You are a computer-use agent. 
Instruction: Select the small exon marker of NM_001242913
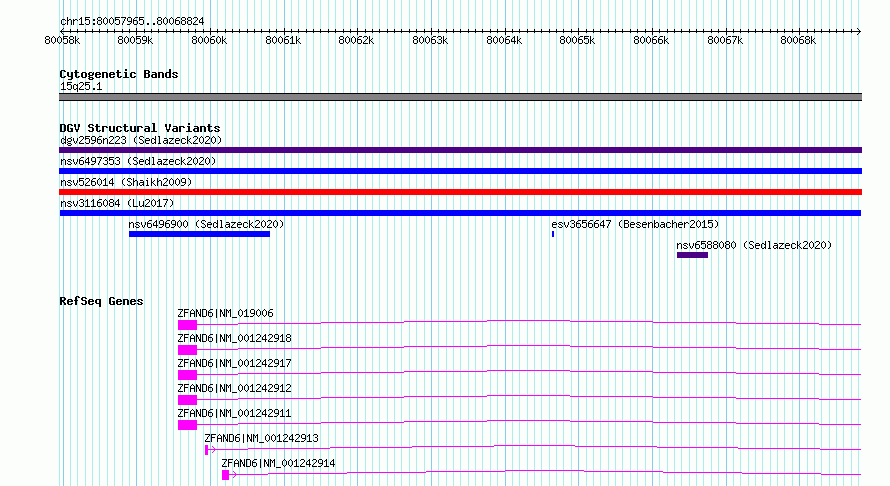coord(207,450)
